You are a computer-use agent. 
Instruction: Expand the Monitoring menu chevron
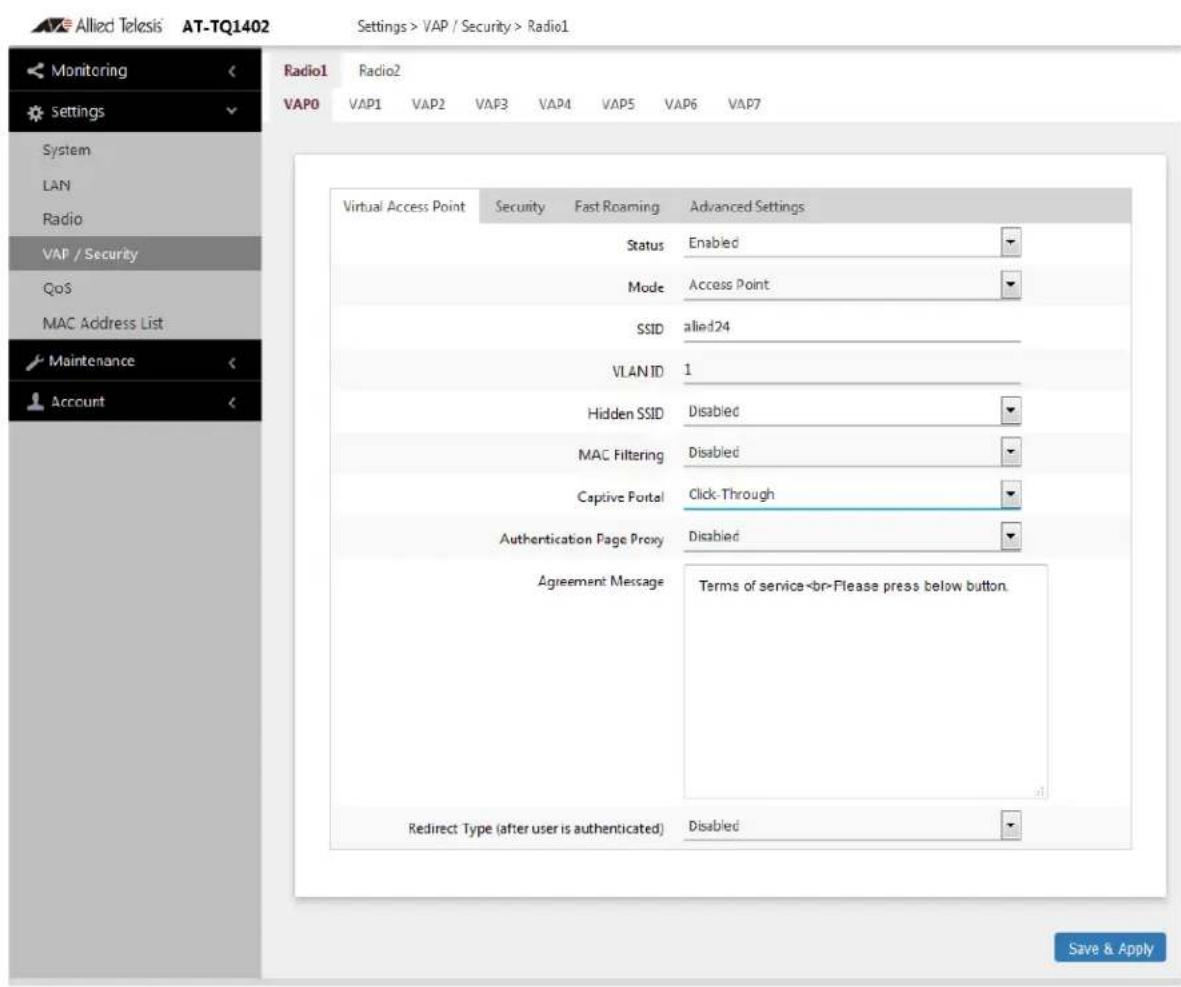coord(232,72)
